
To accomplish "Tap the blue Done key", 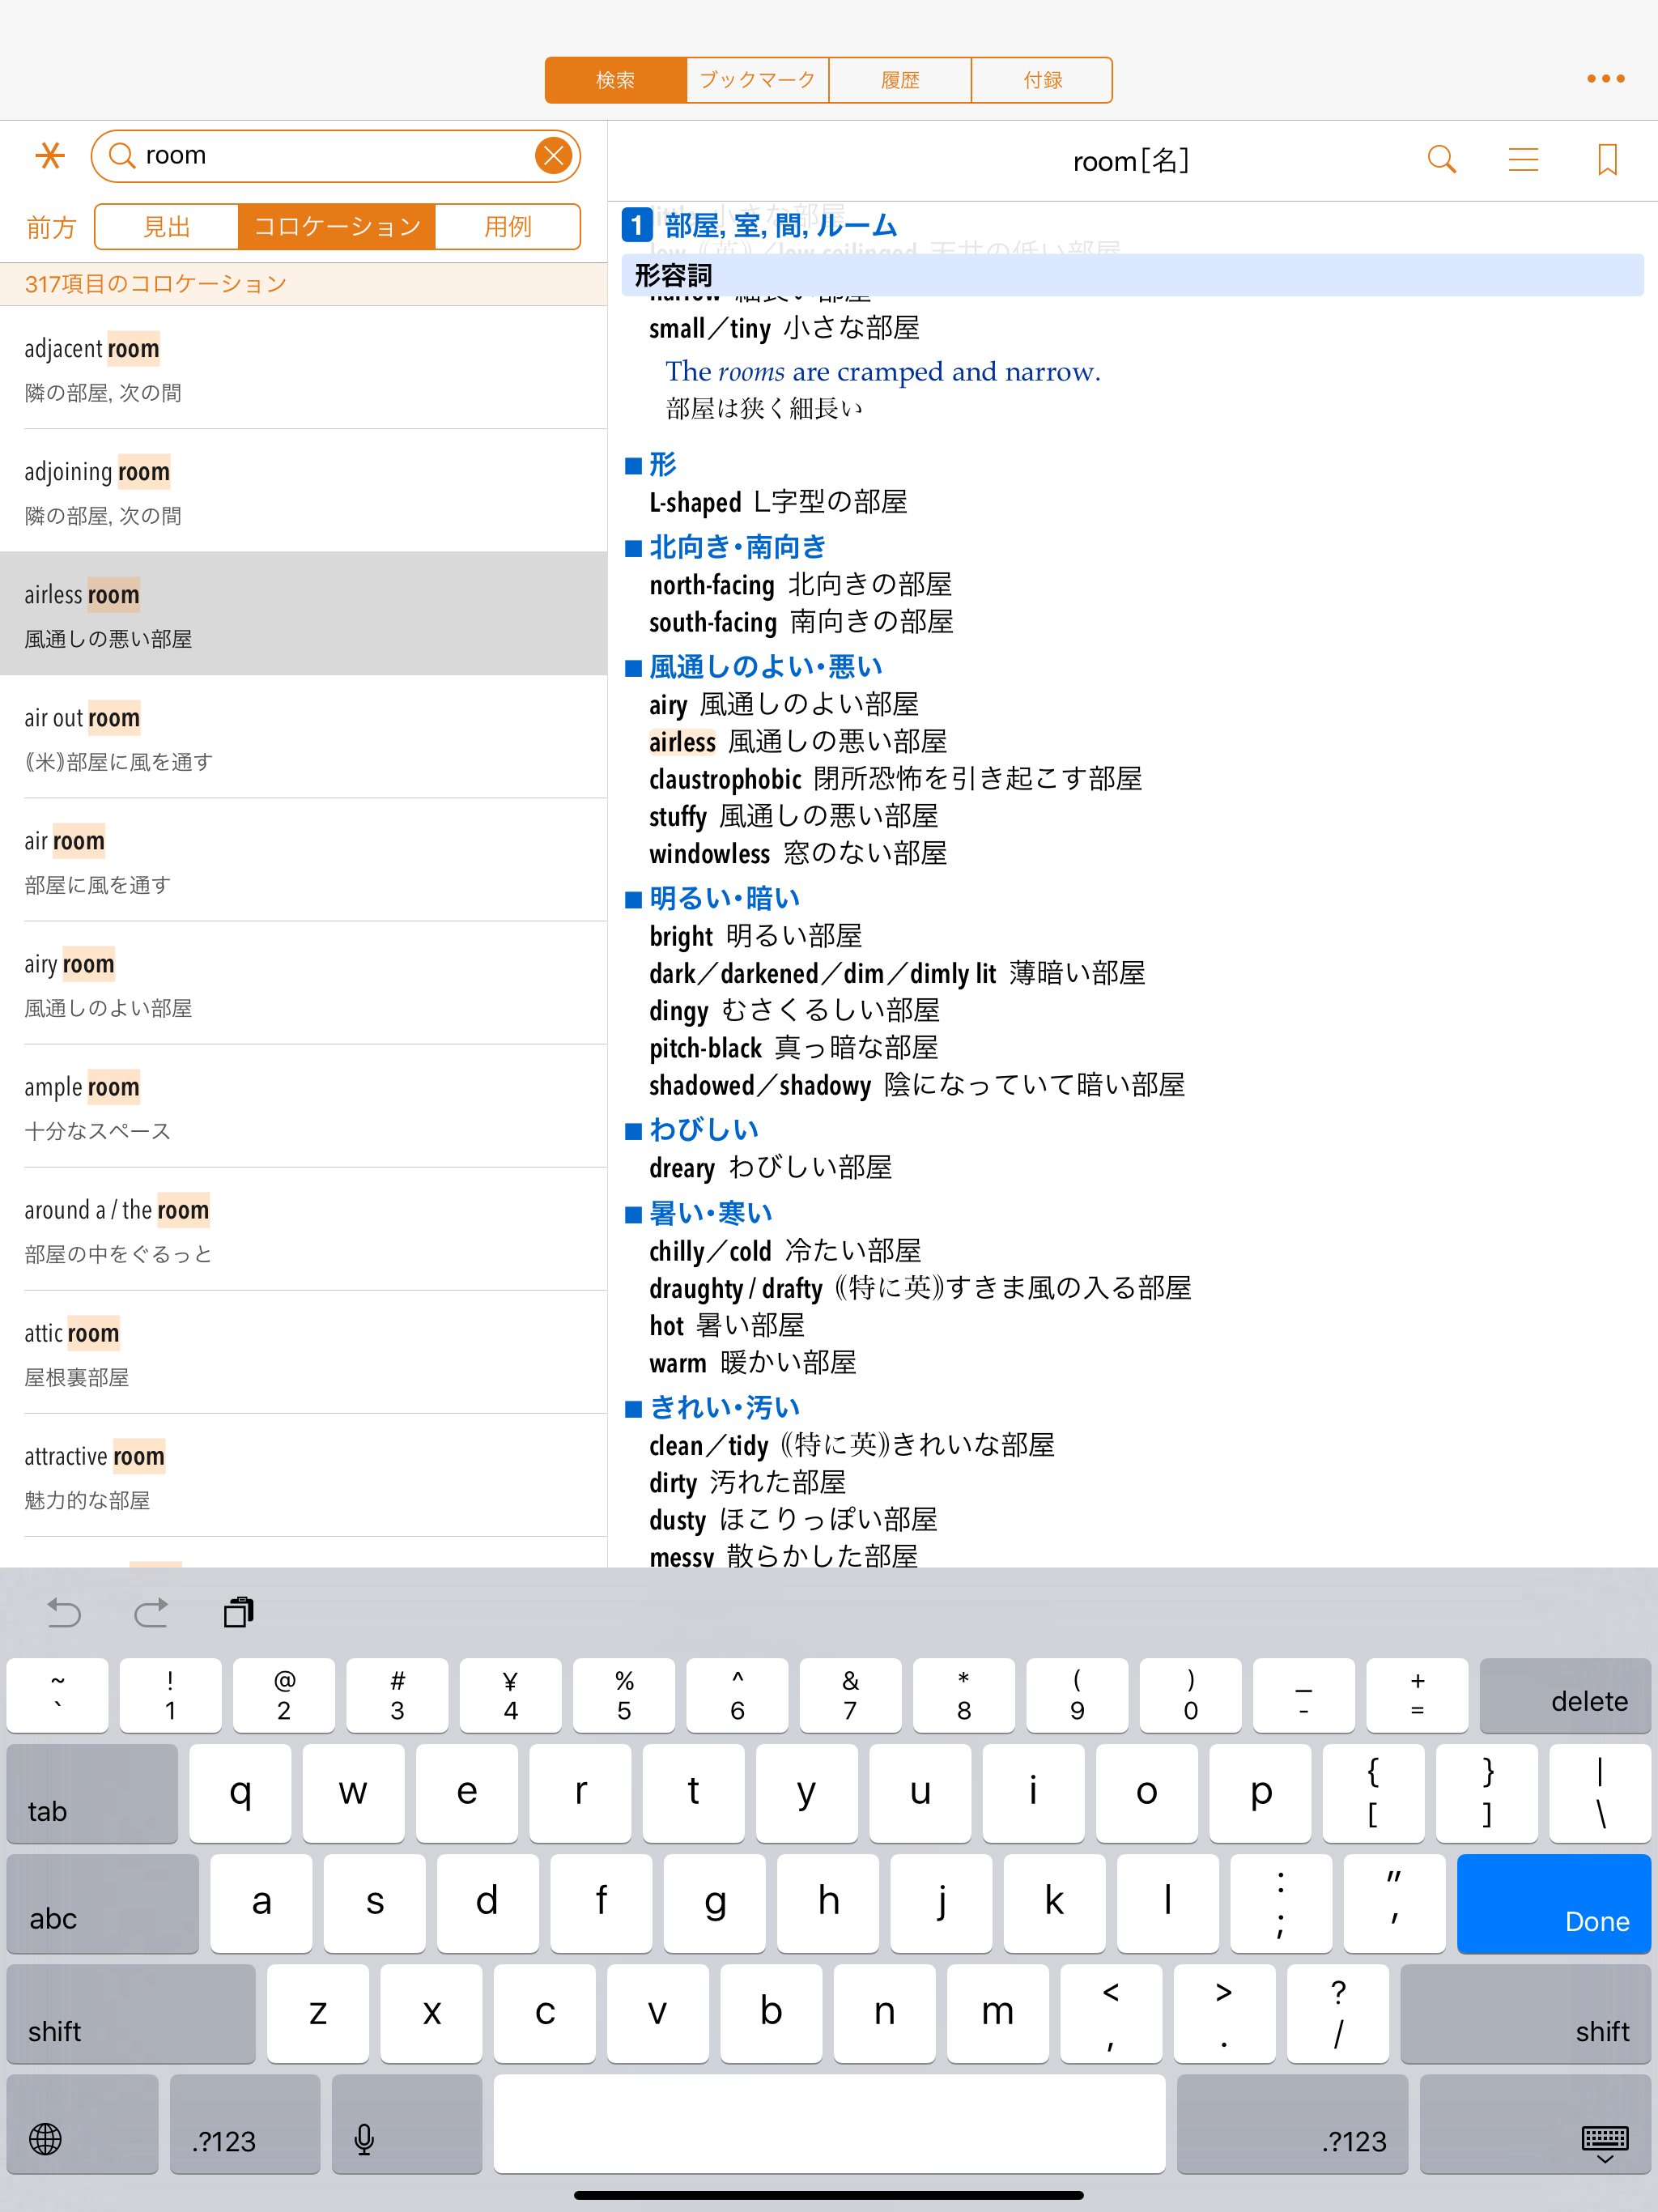I will 1554,1903.
